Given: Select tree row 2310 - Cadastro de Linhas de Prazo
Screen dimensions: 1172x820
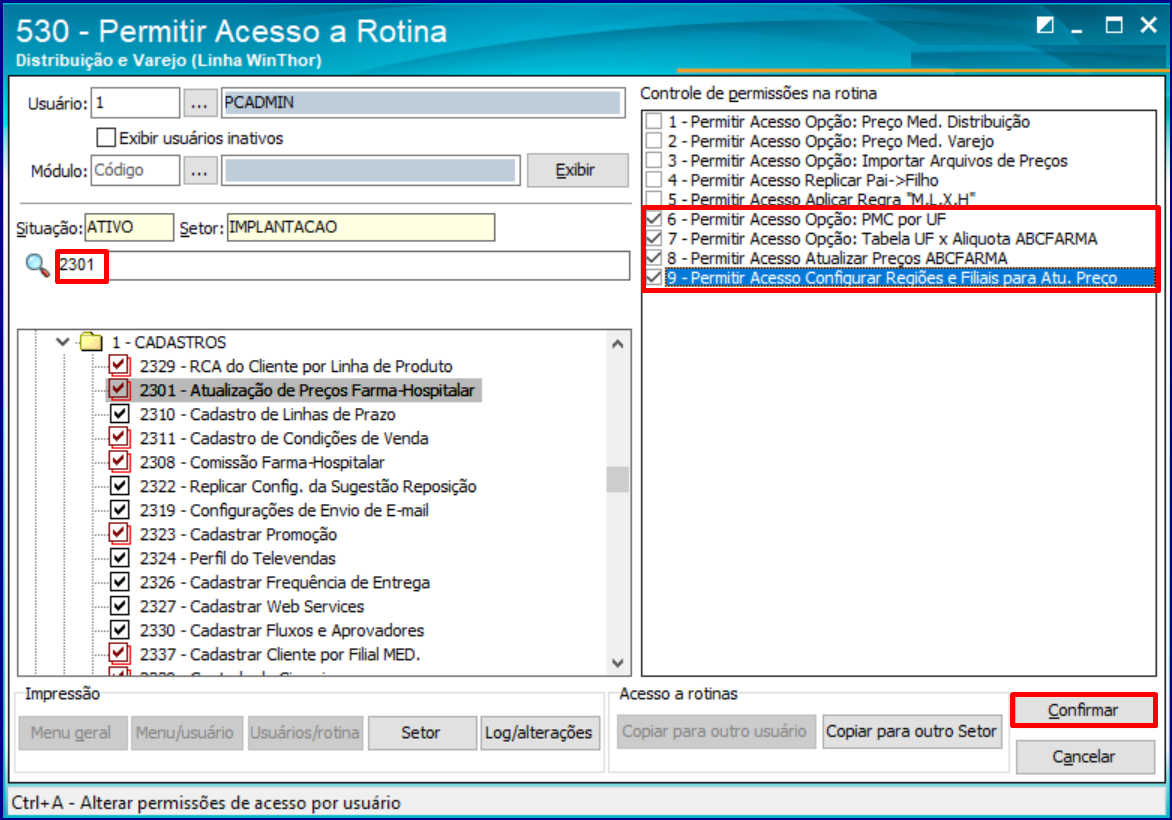Looking at the screenshot, I should [x=268, y=414].
